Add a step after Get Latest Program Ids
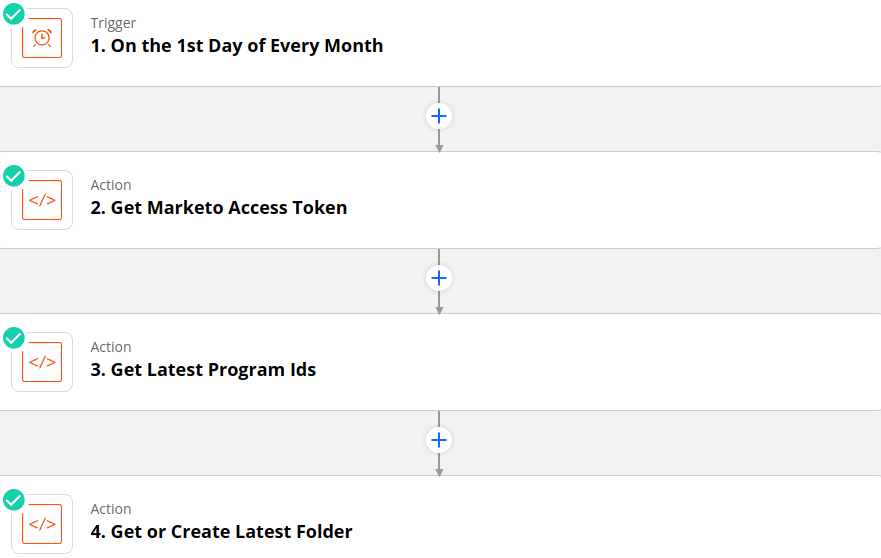Viewport: 881px width, 558px height. pyautogui.click(x=439, y=440)
